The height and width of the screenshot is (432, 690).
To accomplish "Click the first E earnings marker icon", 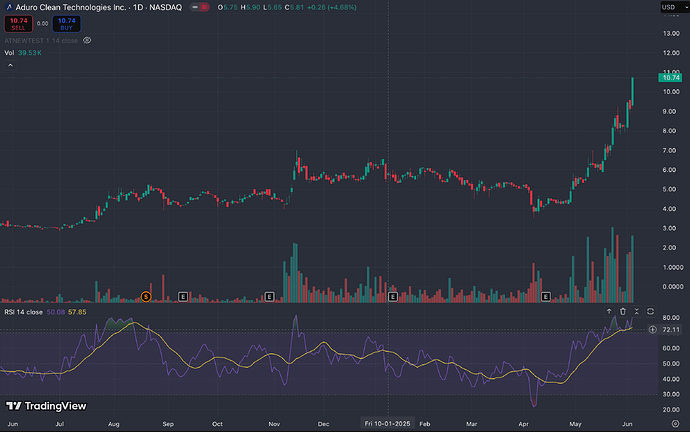I will 183,297.
